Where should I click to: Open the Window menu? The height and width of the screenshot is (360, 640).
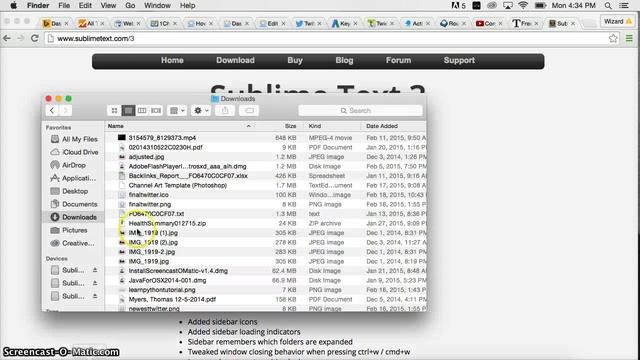pyautogui.click(x=157, y=6)
